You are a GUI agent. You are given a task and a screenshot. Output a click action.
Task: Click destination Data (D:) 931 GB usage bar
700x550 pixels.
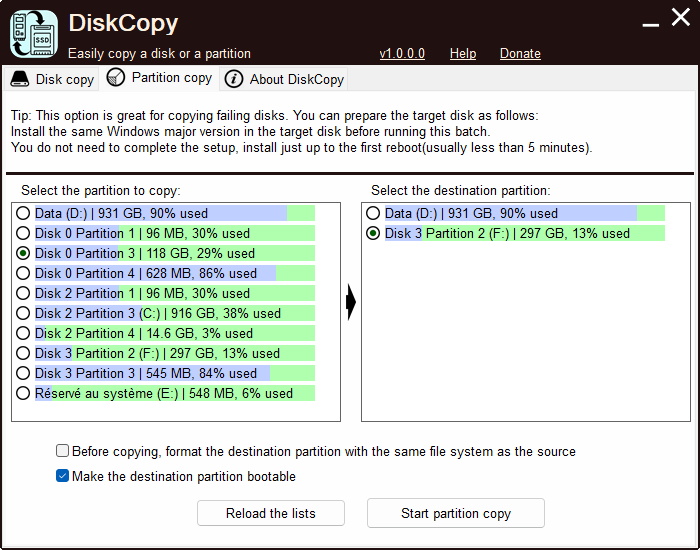pyautogui.click(x=525, y=213)
